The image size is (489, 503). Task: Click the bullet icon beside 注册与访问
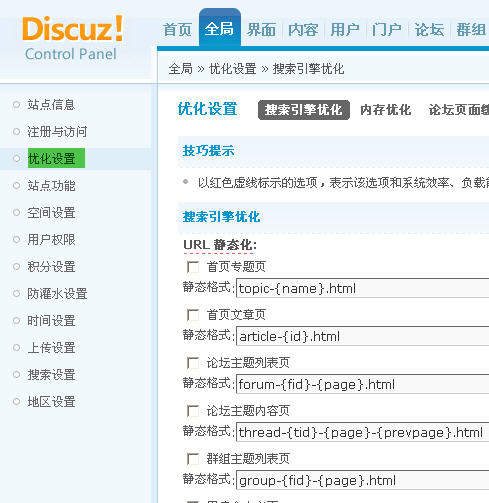click(16, 132)
